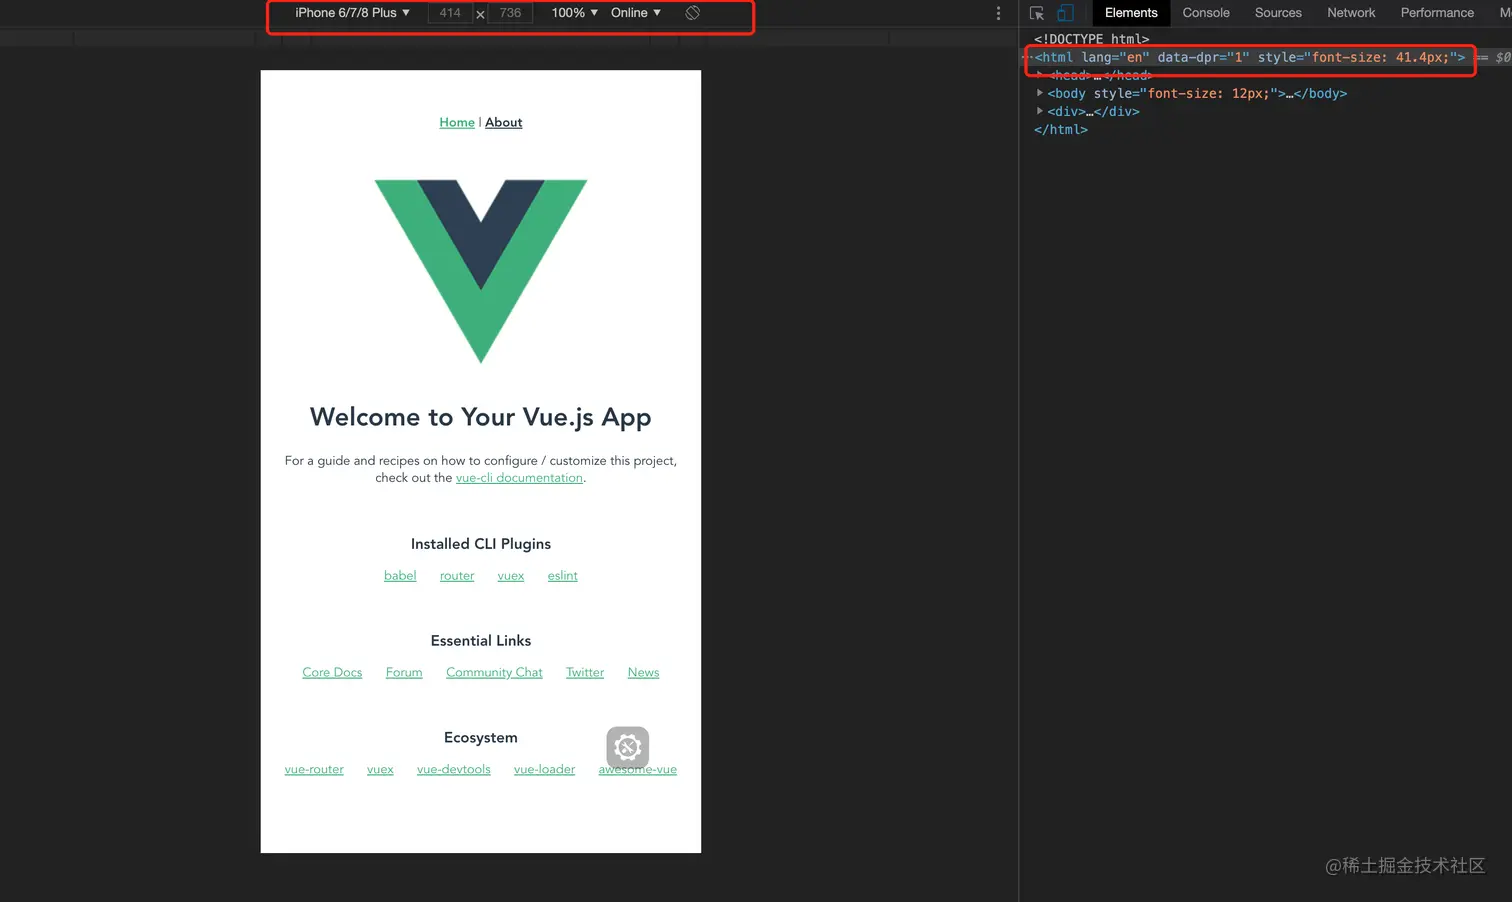Click the Welcome to Your Vue.js App heading
This screenshot has height=902, width=1512.
(481, 417)
